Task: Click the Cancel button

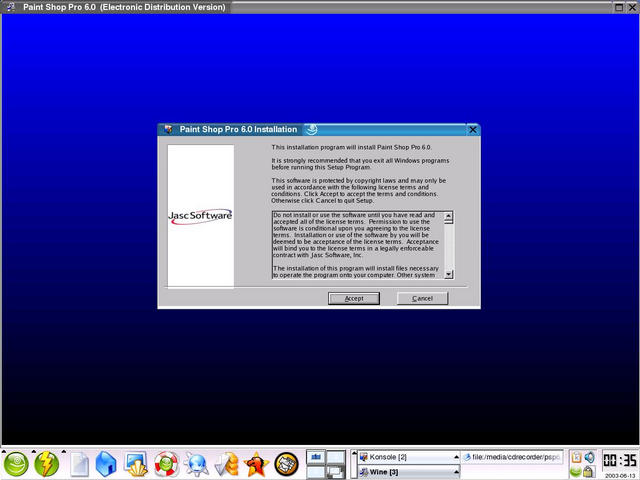Action: [x=422, y=298]
